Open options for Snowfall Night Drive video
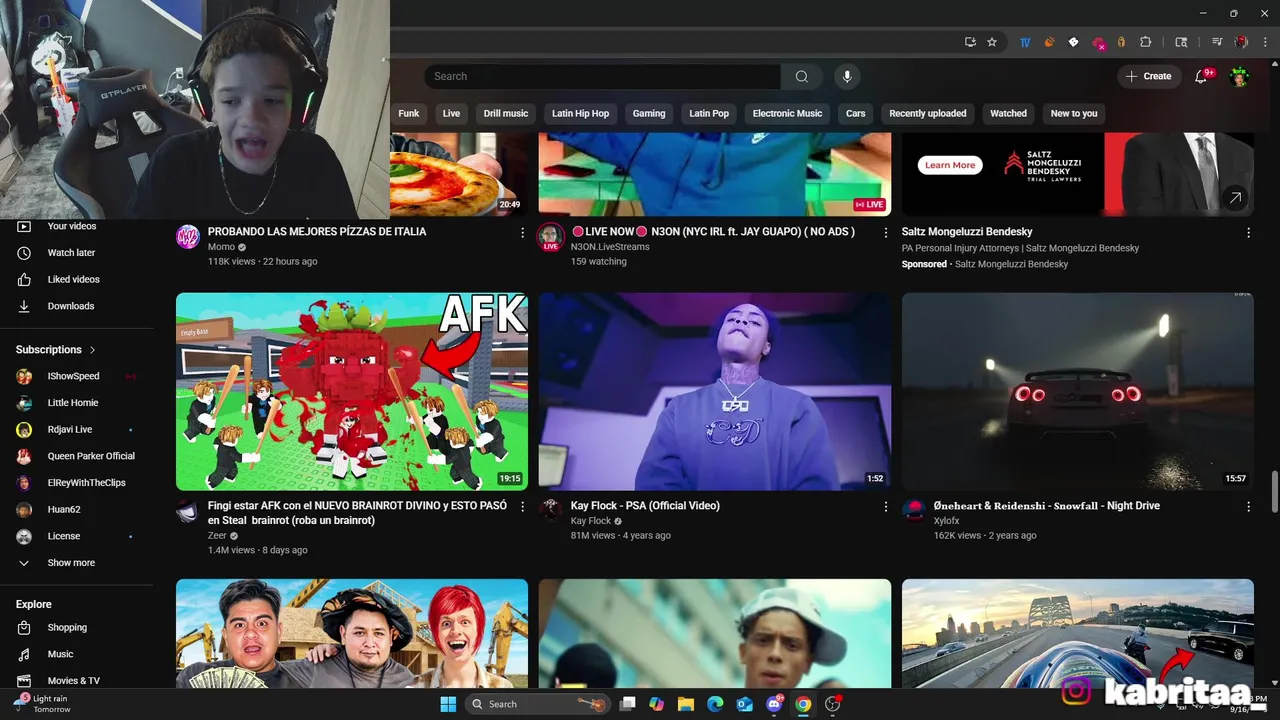The height and width of the screenshot is (720, 1280). click(1248, 507)
